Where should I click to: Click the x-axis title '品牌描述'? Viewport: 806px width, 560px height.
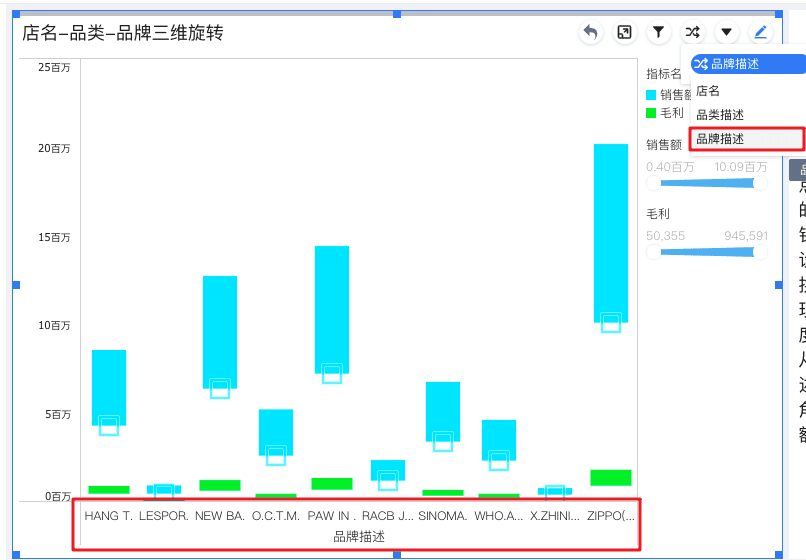(x=359, y=537)
